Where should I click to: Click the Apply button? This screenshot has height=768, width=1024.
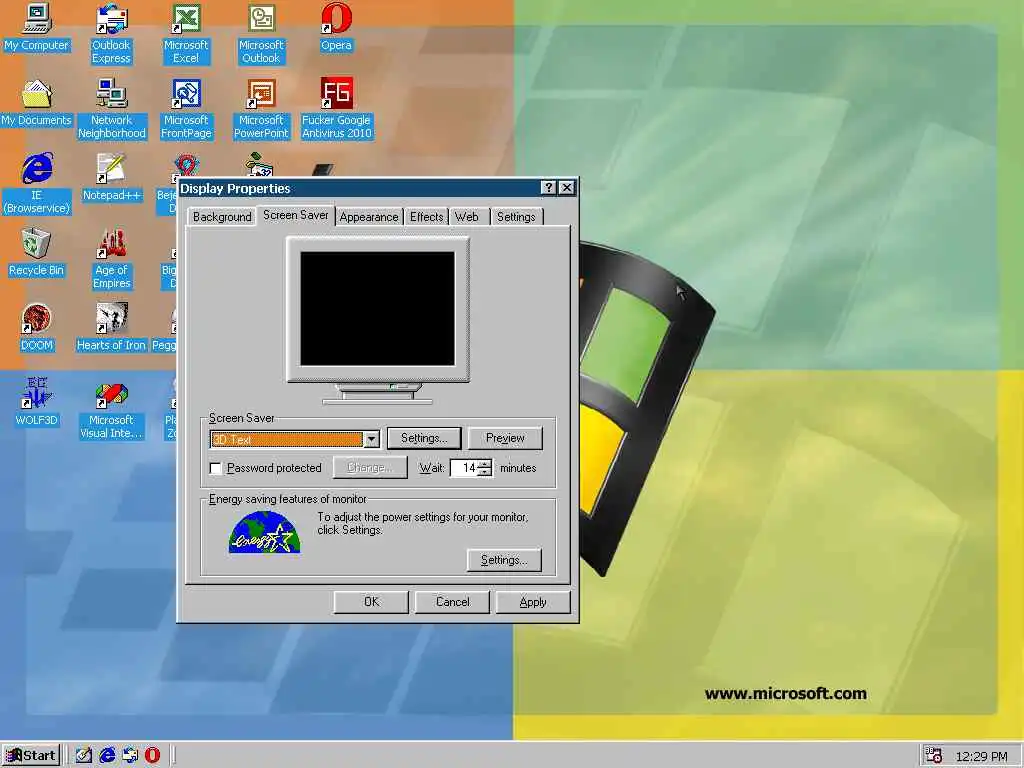coord(533,602)
